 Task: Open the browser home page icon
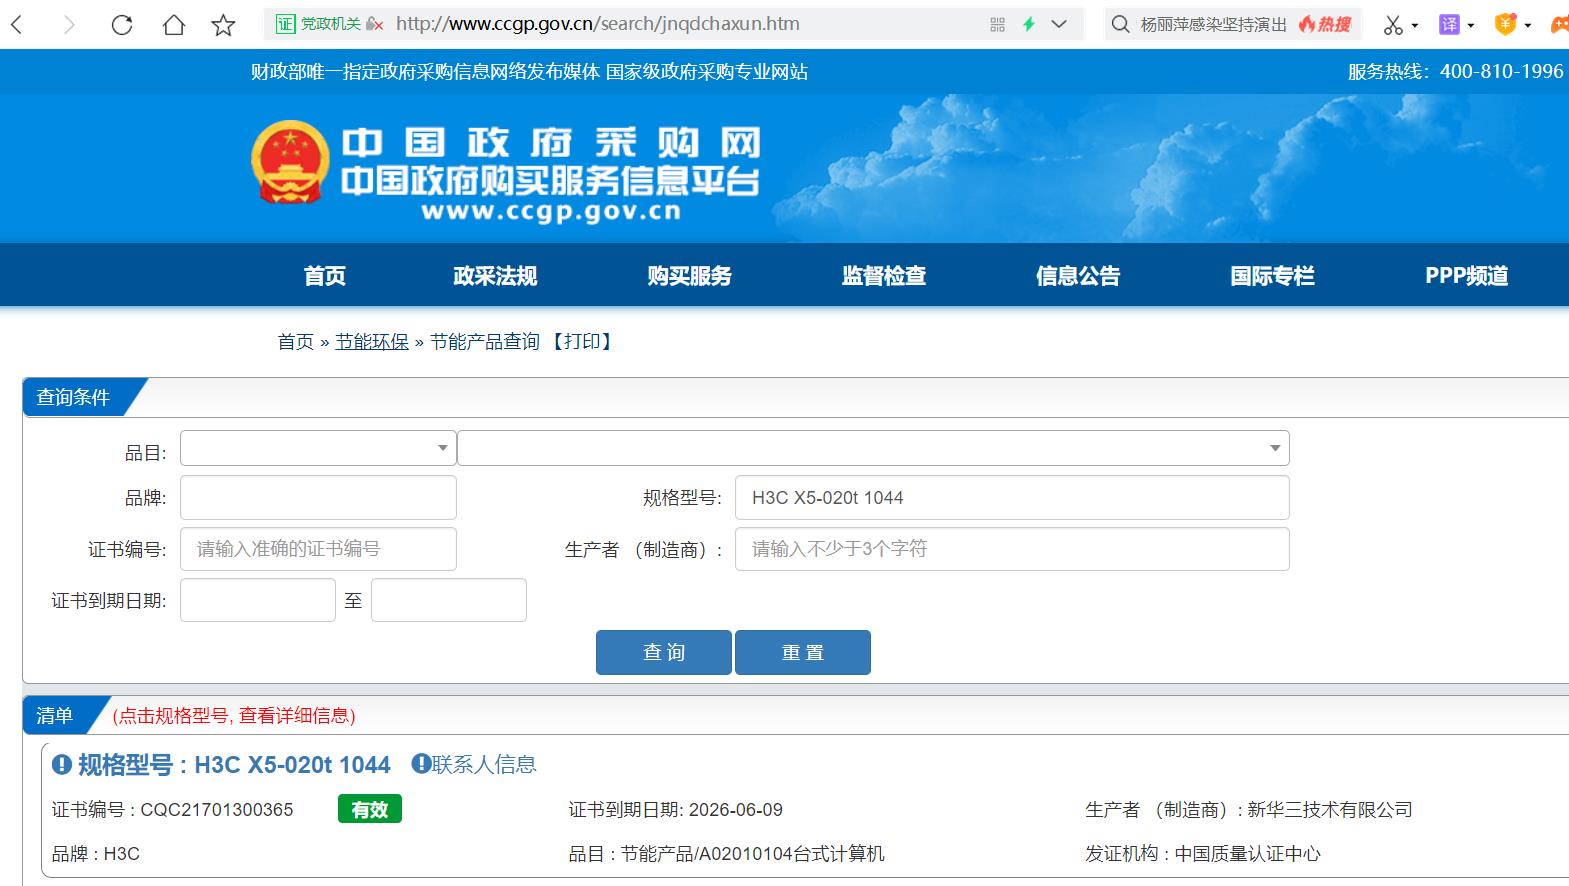[x=174, y=25]
